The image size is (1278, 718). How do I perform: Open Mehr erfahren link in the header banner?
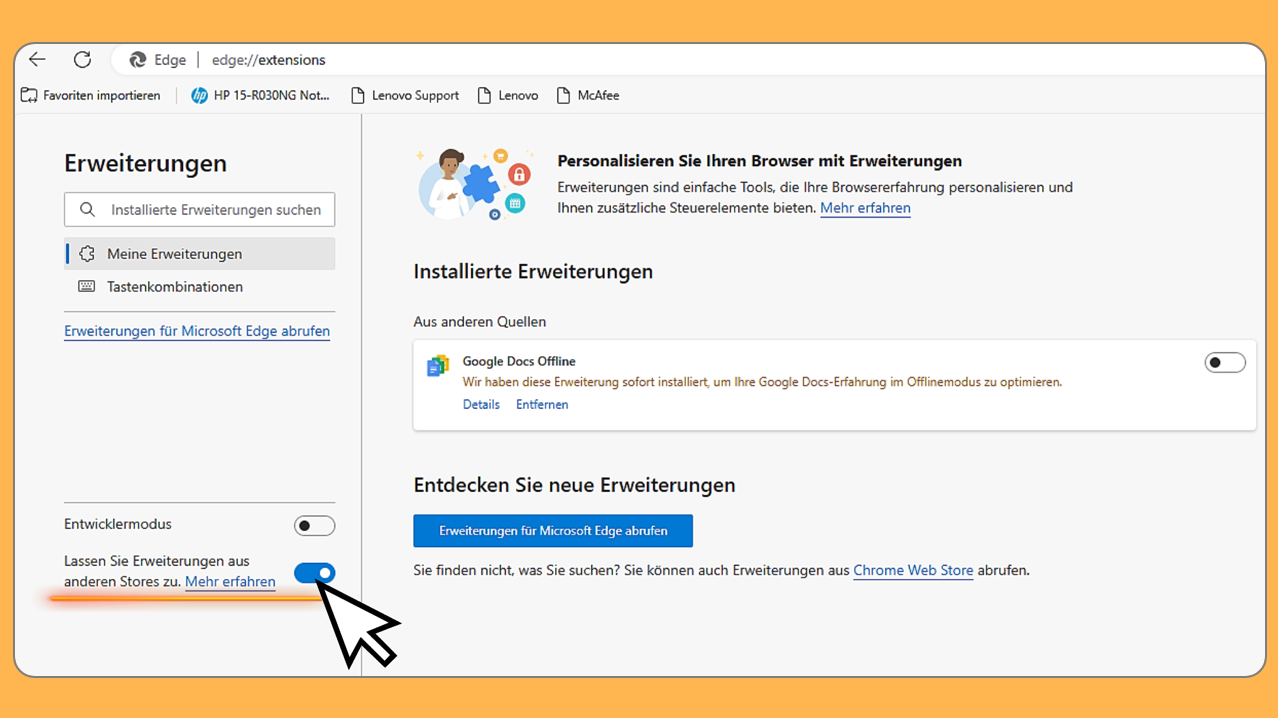pyautogui.click(x=865, y=208)
